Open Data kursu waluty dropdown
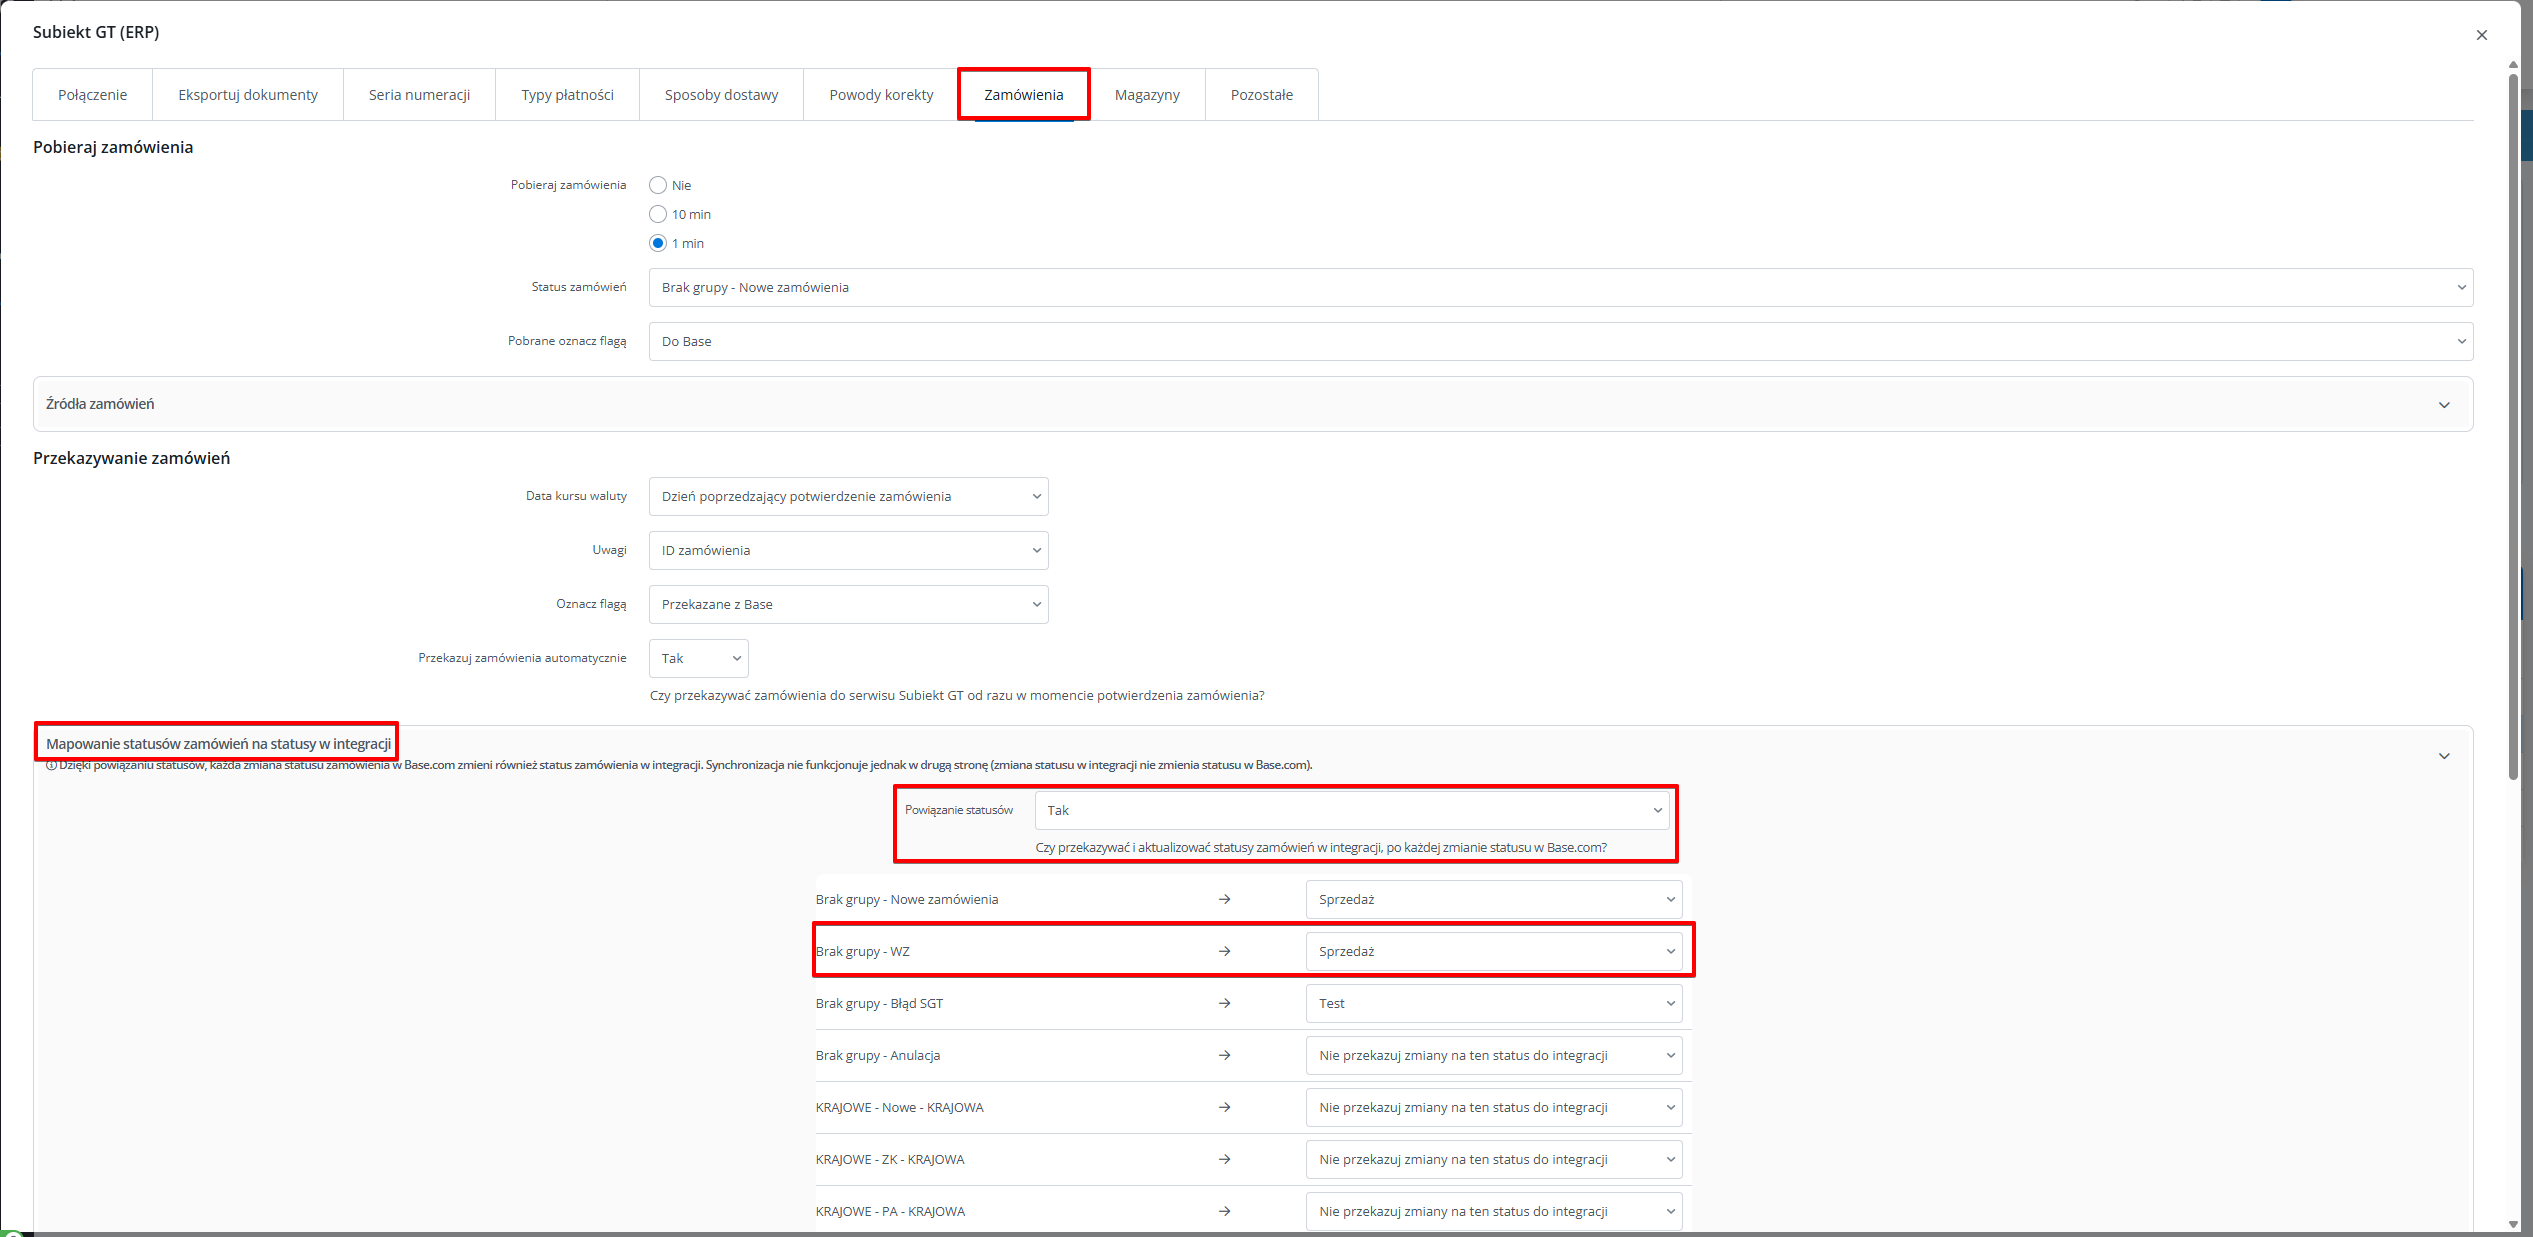2533x1237 pixels. pyautogui.click(x=848, y=496)
